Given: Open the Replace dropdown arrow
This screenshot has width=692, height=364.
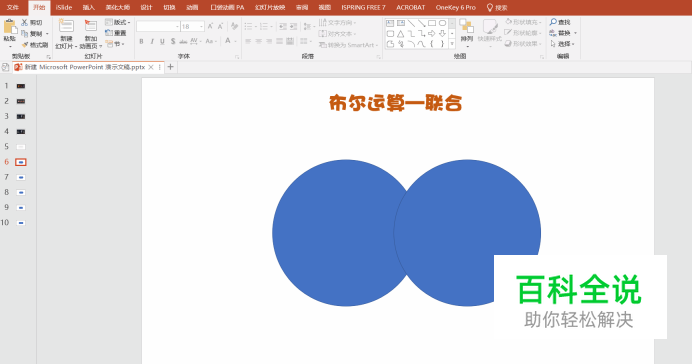Looking at the screenshot, I should (x=575, y=33).
